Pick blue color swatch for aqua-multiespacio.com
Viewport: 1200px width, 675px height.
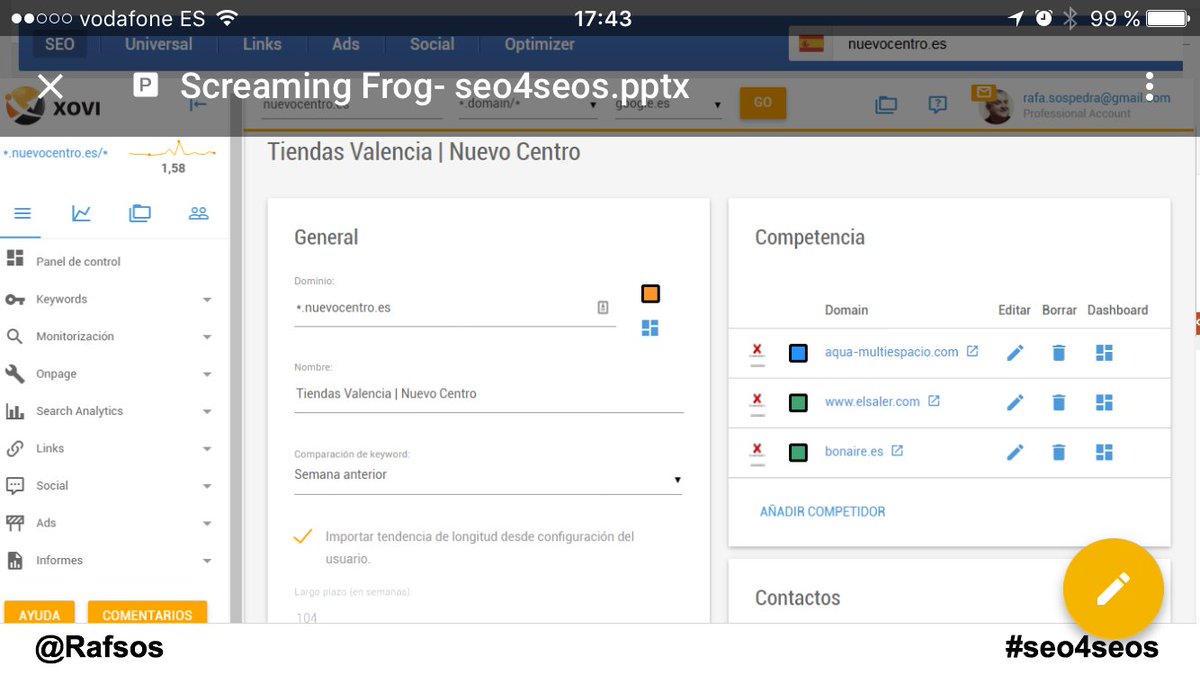point(798,353)
